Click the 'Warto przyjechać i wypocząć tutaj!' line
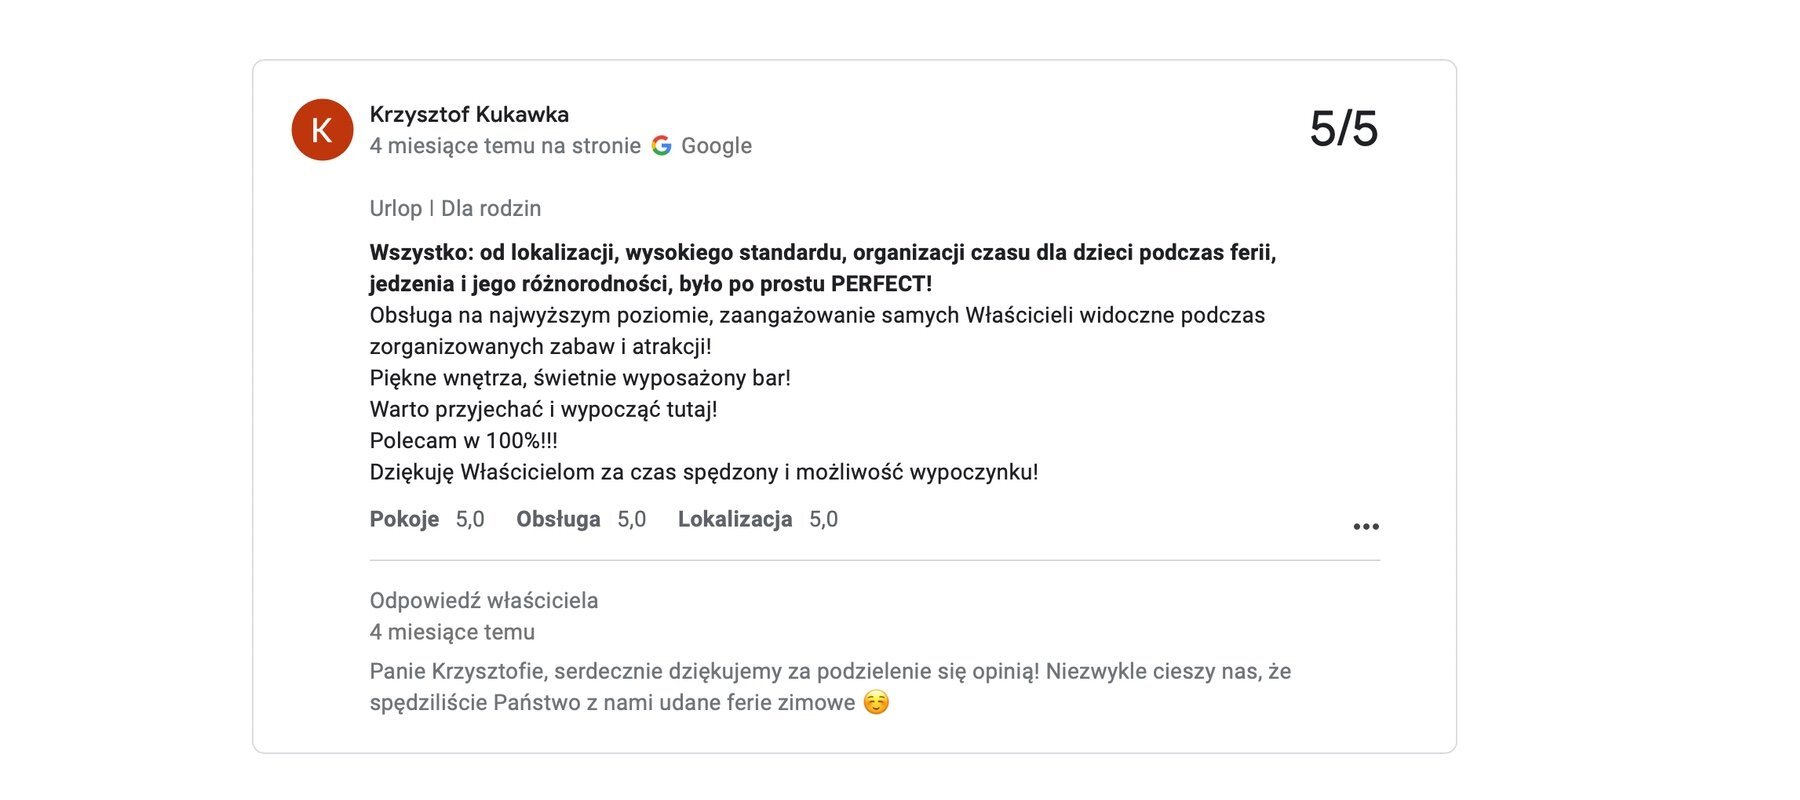 (x=543, y=409)
